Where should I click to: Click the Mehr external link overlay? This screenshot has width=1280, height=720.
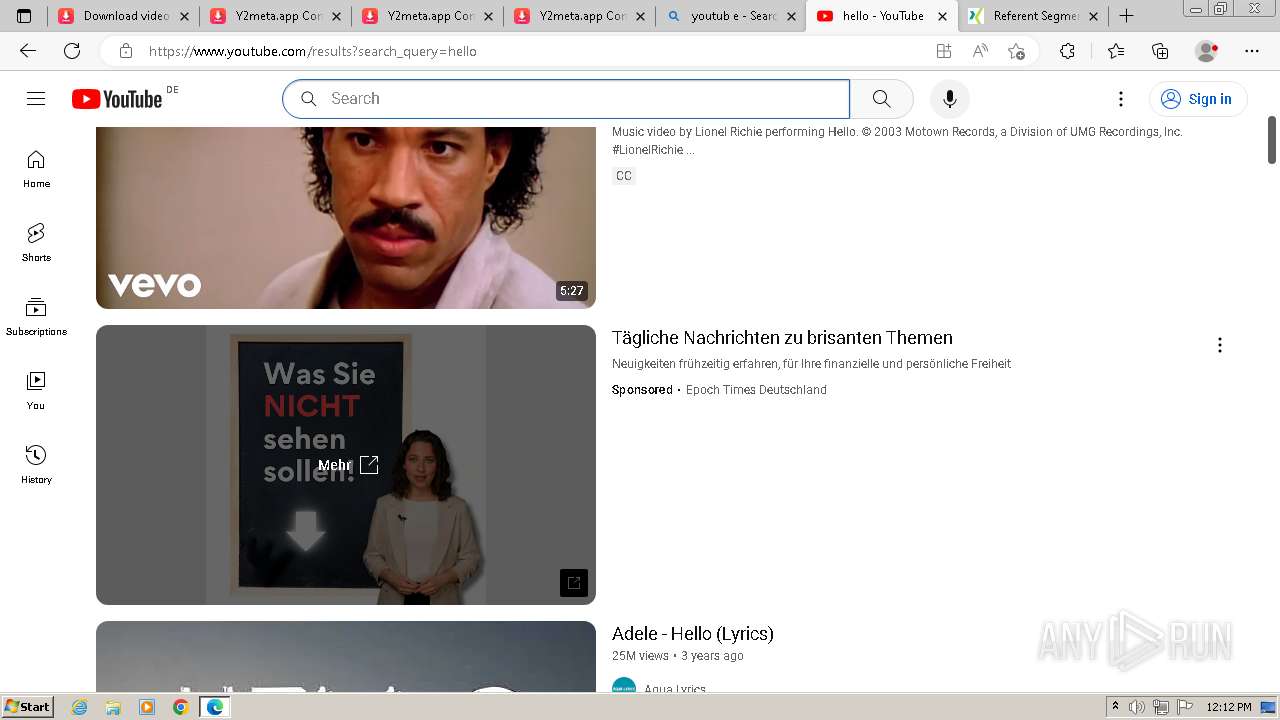pyautogui.click(x=347, y=464)
